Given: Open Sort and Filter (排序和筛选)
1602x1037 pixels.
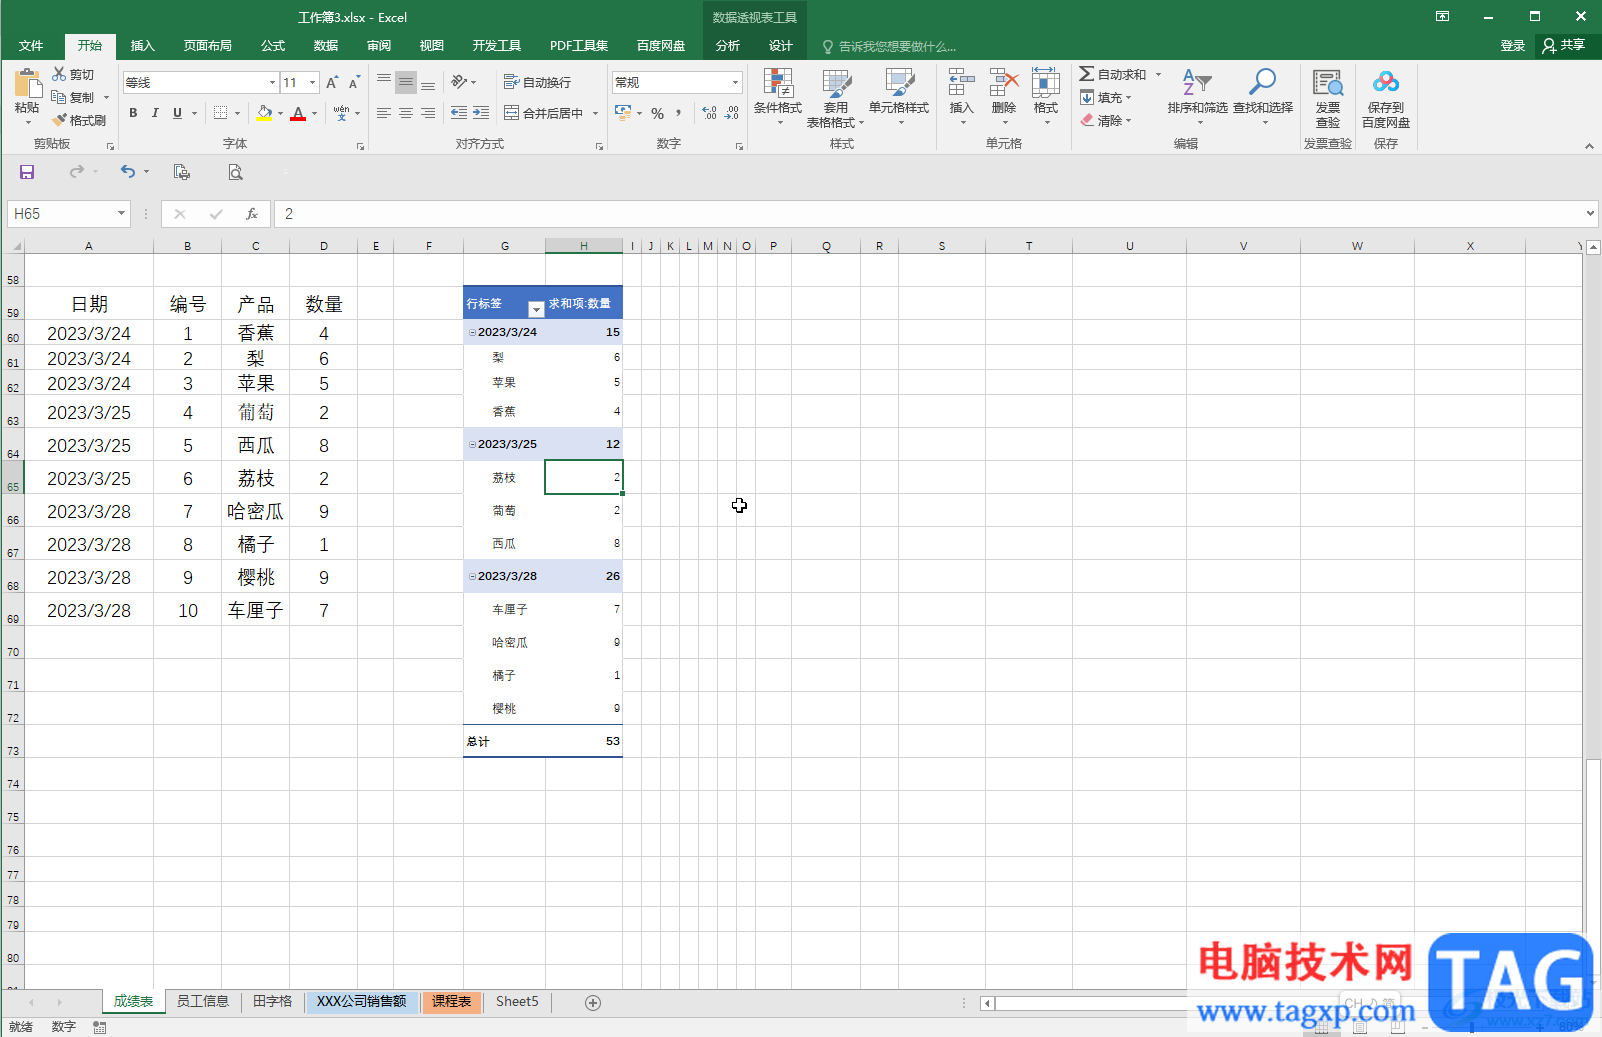Looking at the screenshot, I should (x=1197, y=96).
